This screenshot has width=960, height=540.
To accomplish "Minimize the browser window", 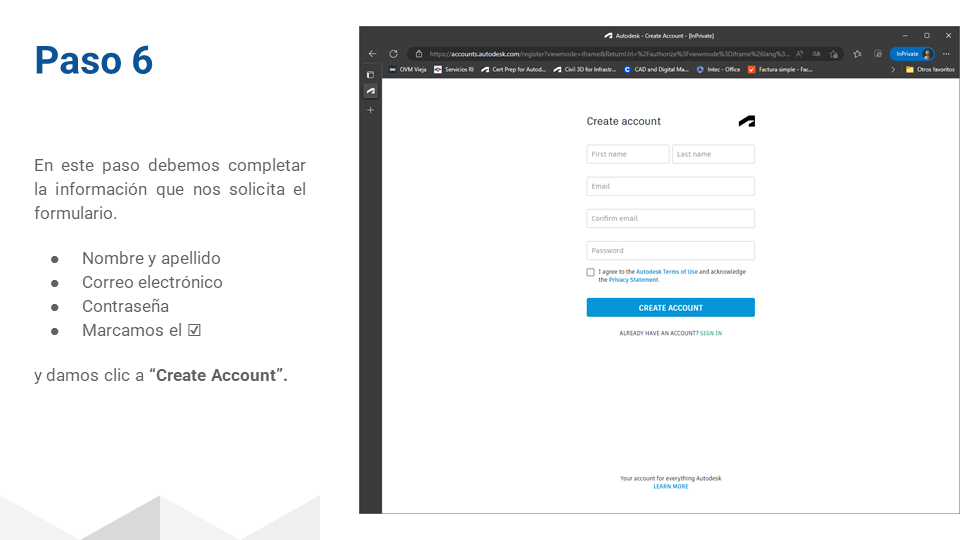I will click(905, 36).
